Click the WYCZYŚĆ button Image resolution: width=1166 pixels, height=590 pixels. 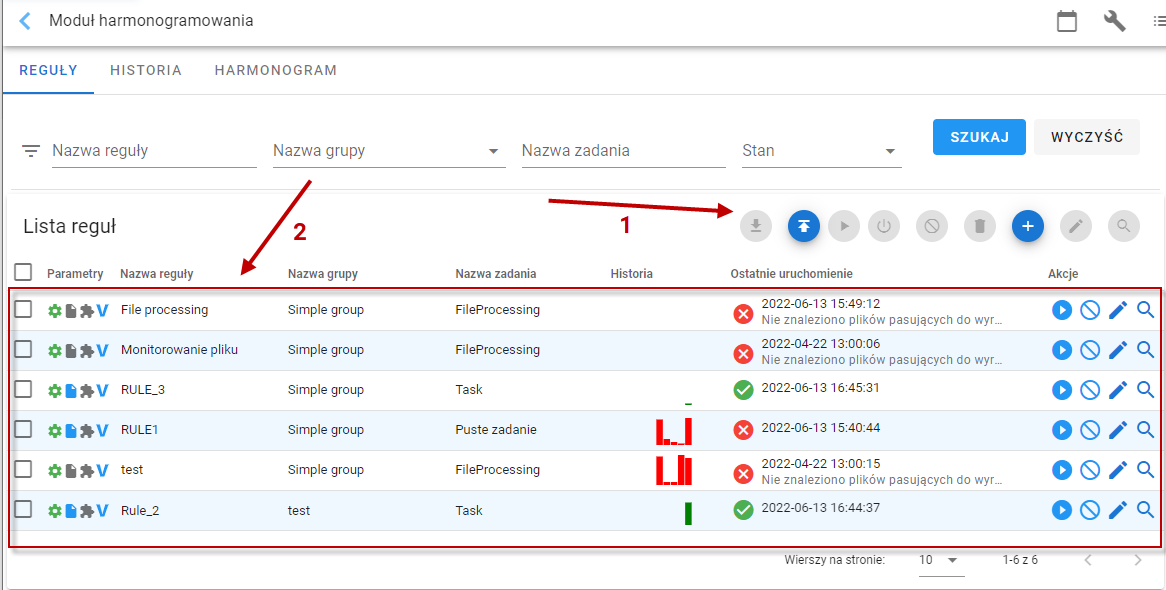1086,137
